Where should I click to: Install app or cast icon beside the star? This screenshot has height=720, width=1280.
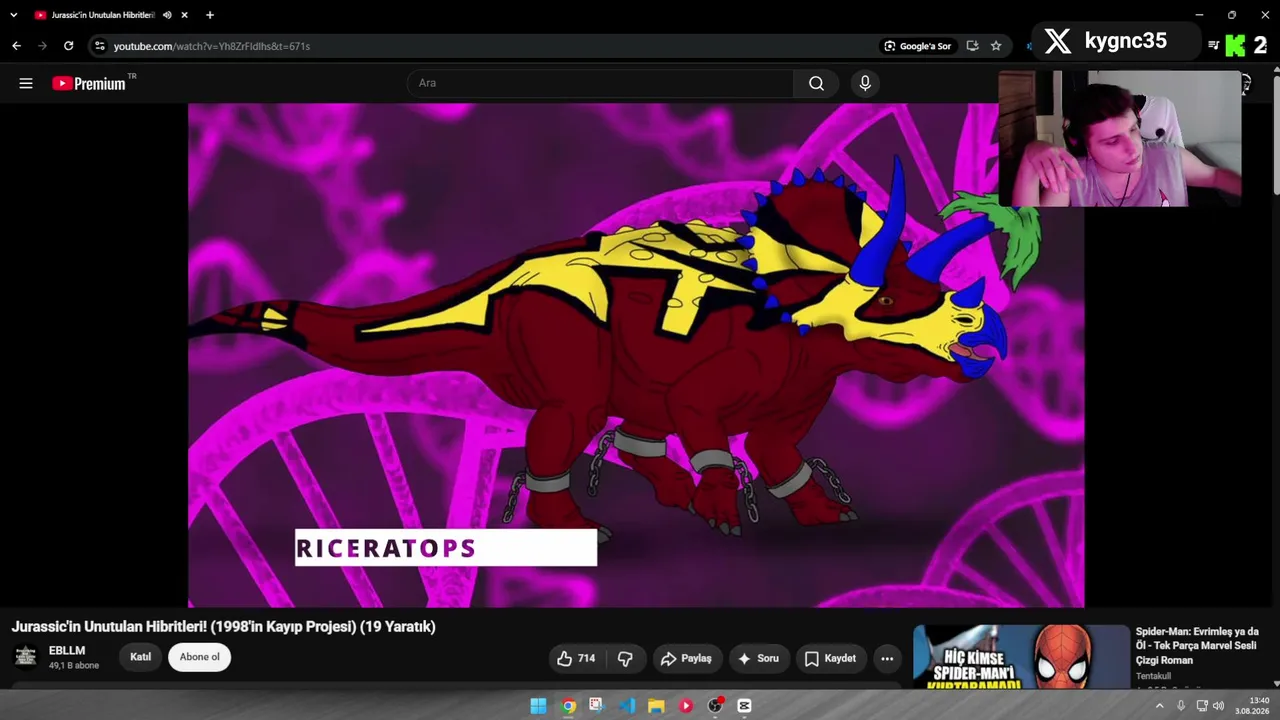click(972, 46)
